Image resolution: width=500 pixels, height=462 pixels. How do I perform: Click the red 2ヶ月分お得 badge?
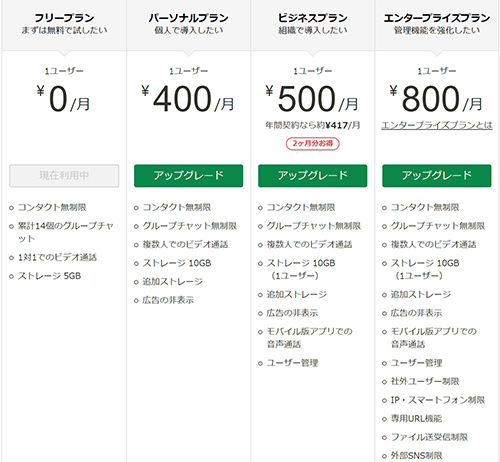[x=312, y=144]
